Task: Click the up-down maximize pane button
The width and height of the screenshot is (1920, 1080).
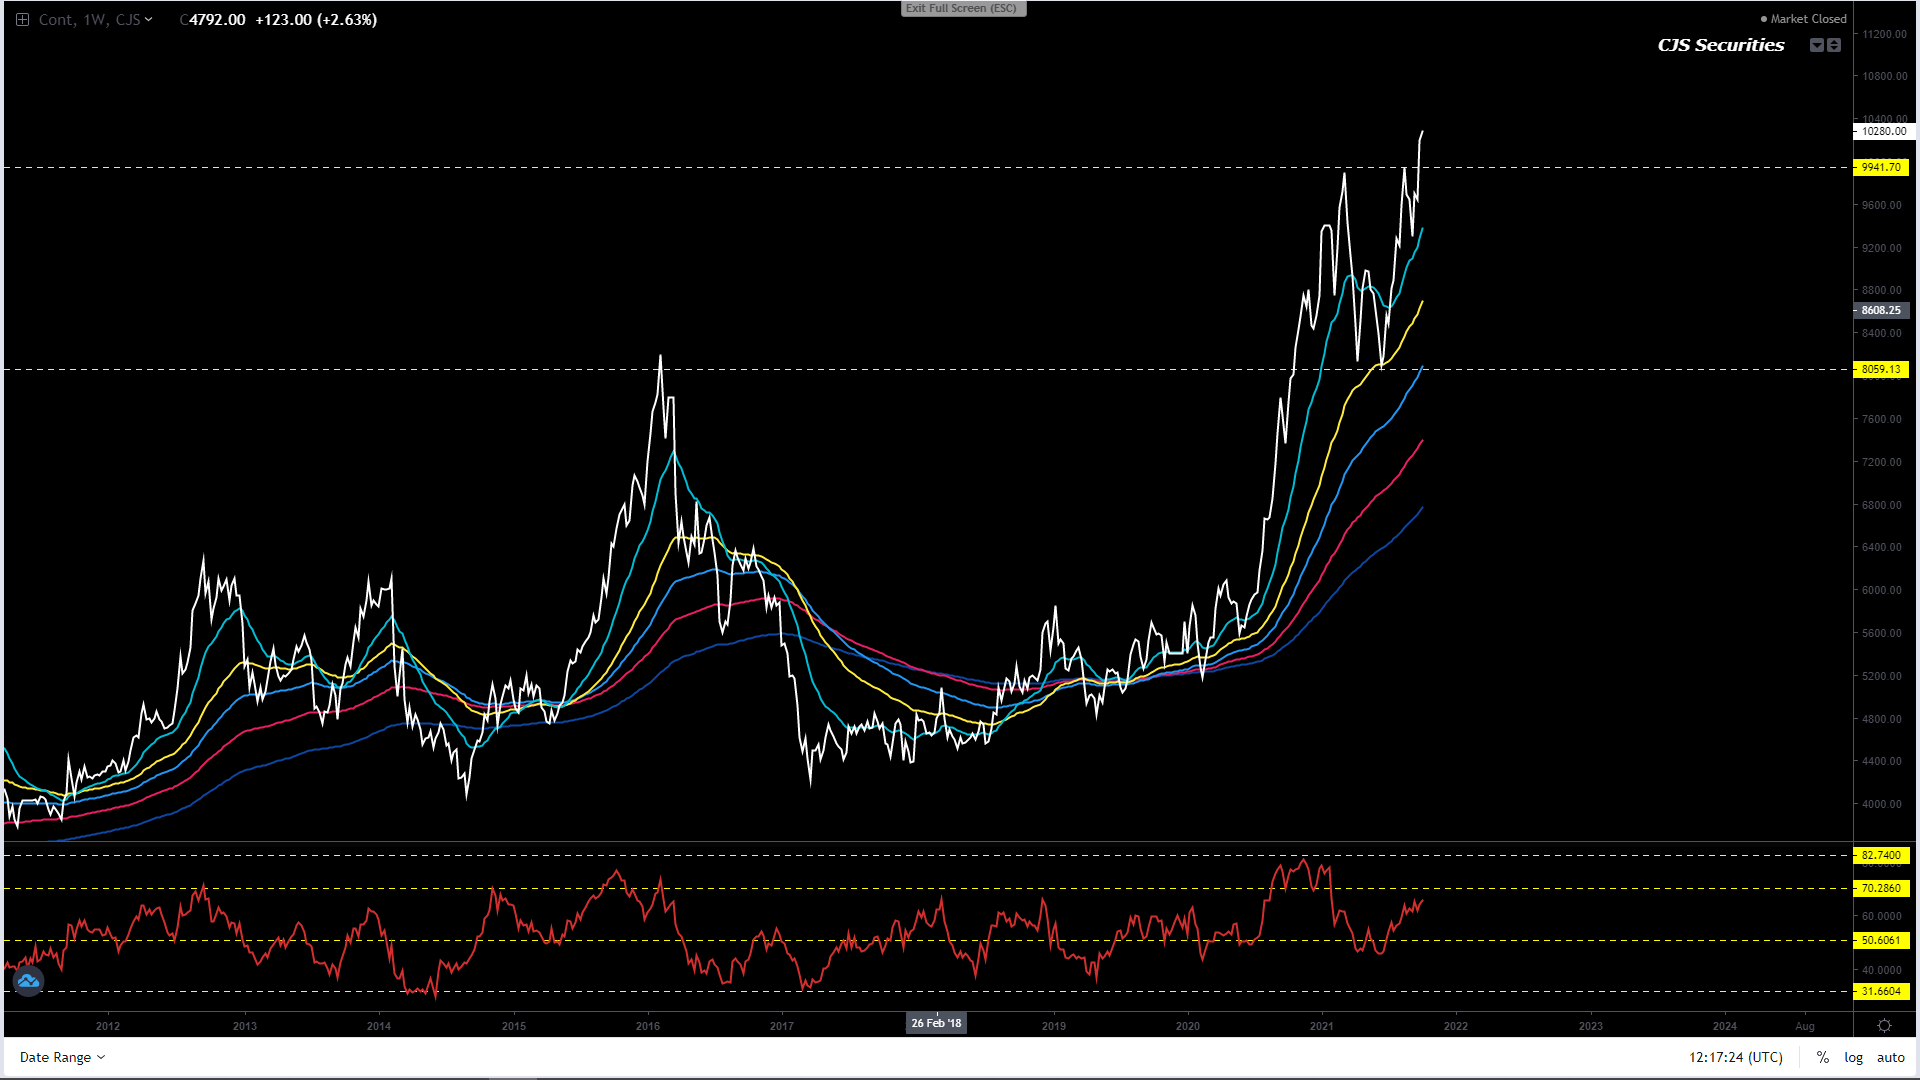Action: [x=1834, y=45]
